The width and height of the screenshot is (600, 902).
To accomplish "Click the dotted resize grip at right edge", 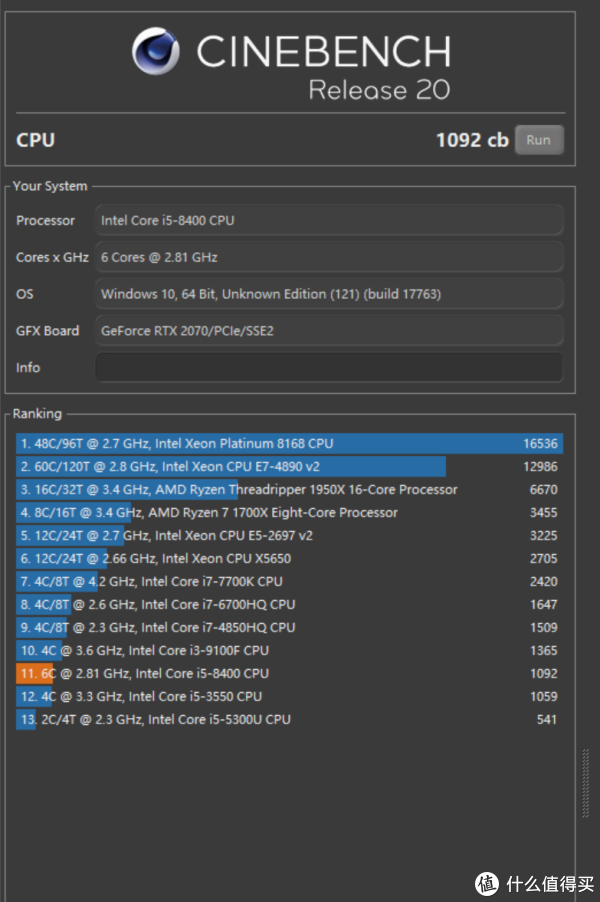I will pyautogui.click(x=586, y=783).
